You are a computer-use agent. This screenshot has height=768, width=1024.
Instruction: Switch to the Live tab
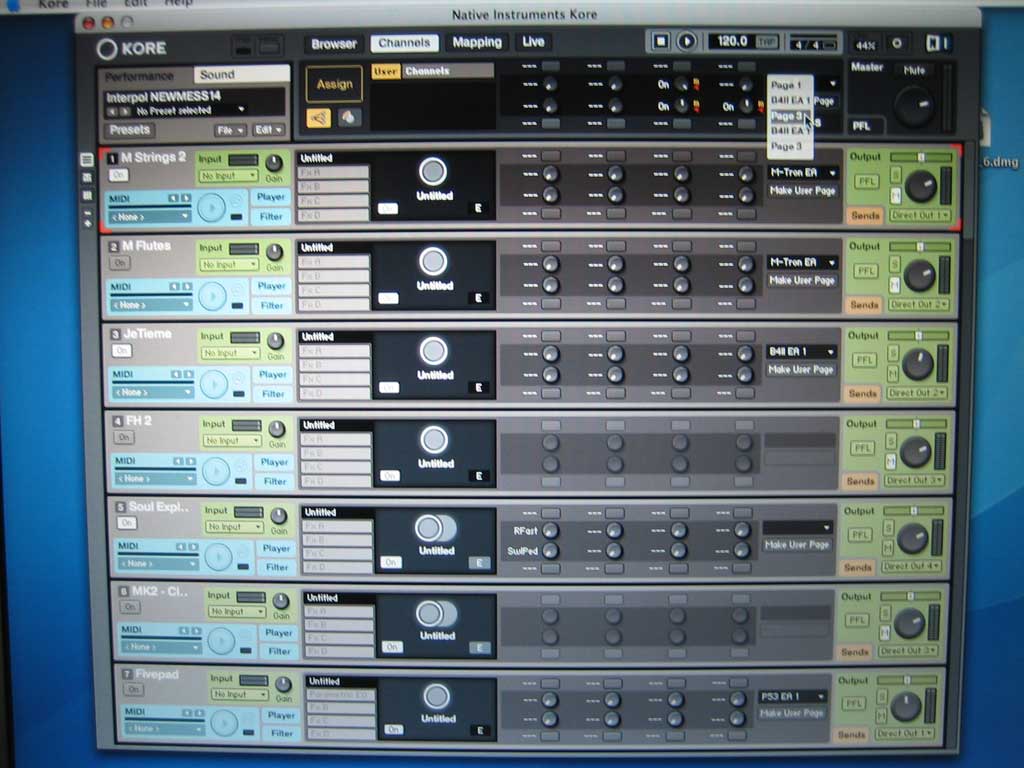coord(533,42)
